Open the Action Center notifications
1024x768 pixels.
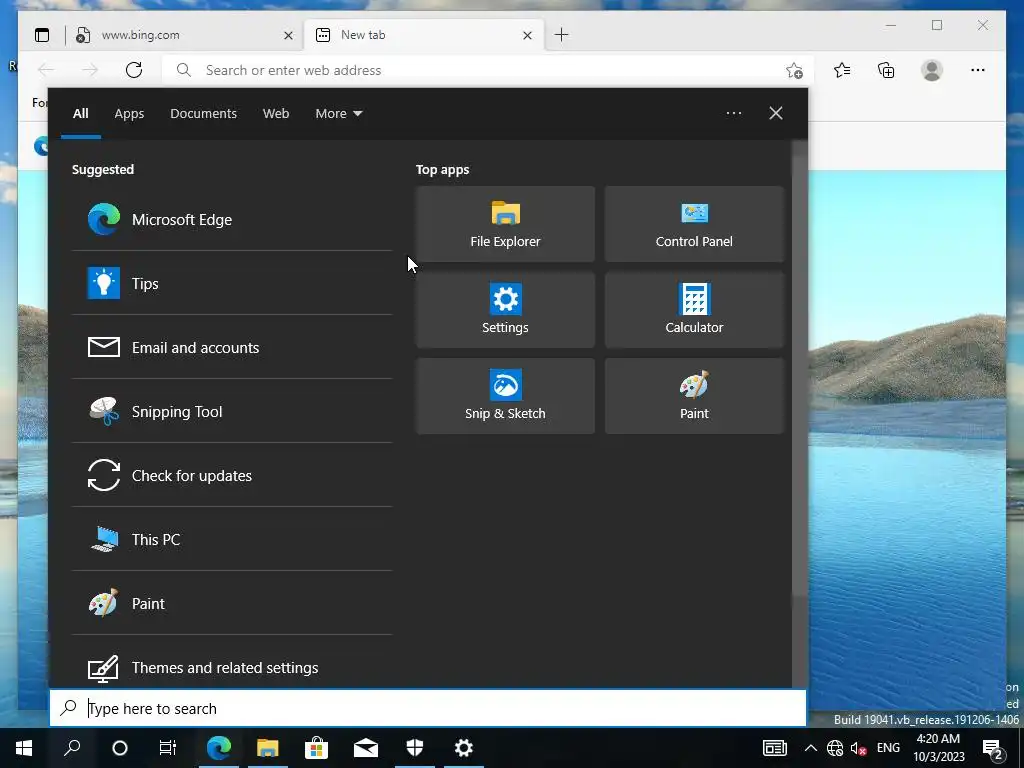point(993,748)
